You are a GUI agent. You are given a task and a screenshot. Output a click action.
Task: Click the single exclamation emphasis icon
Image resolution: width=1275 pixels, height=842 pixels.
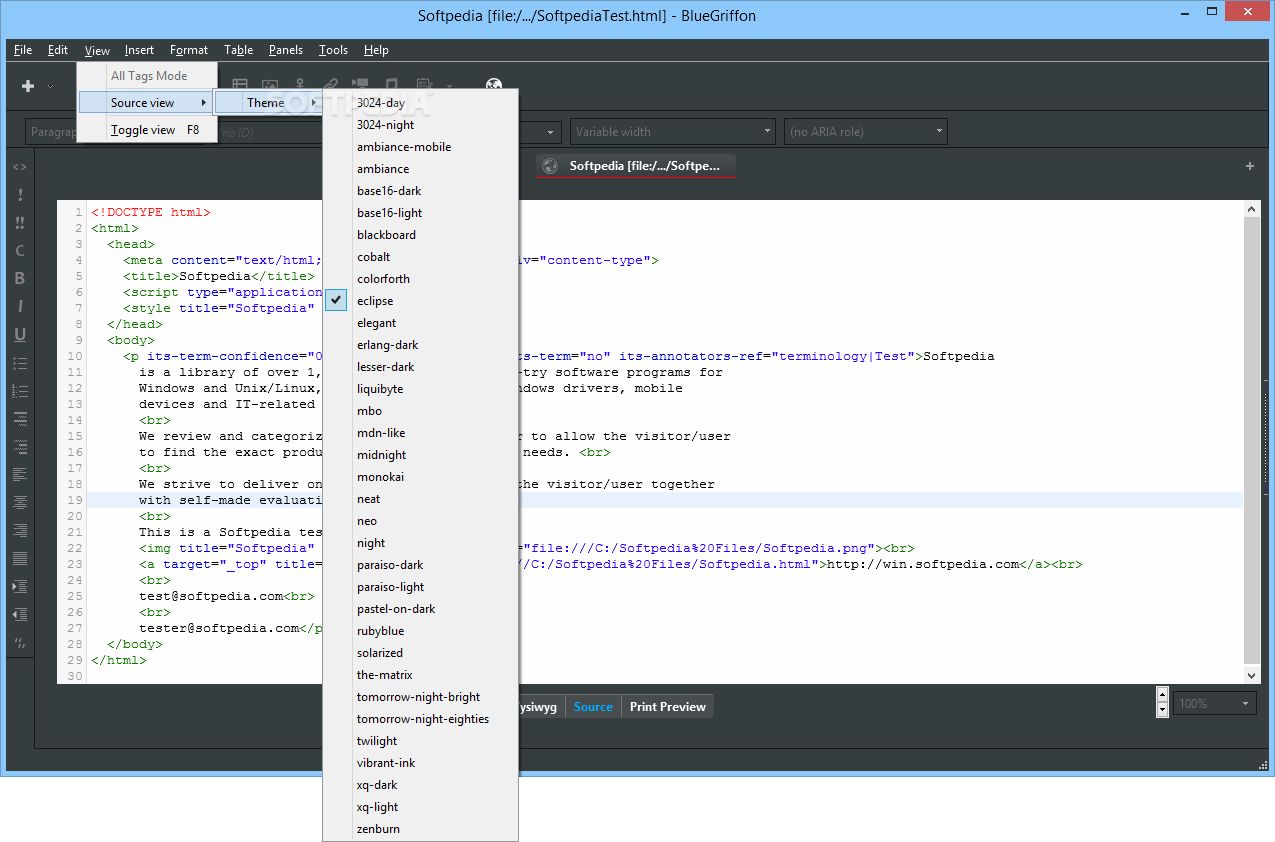[x=20, y=195]
